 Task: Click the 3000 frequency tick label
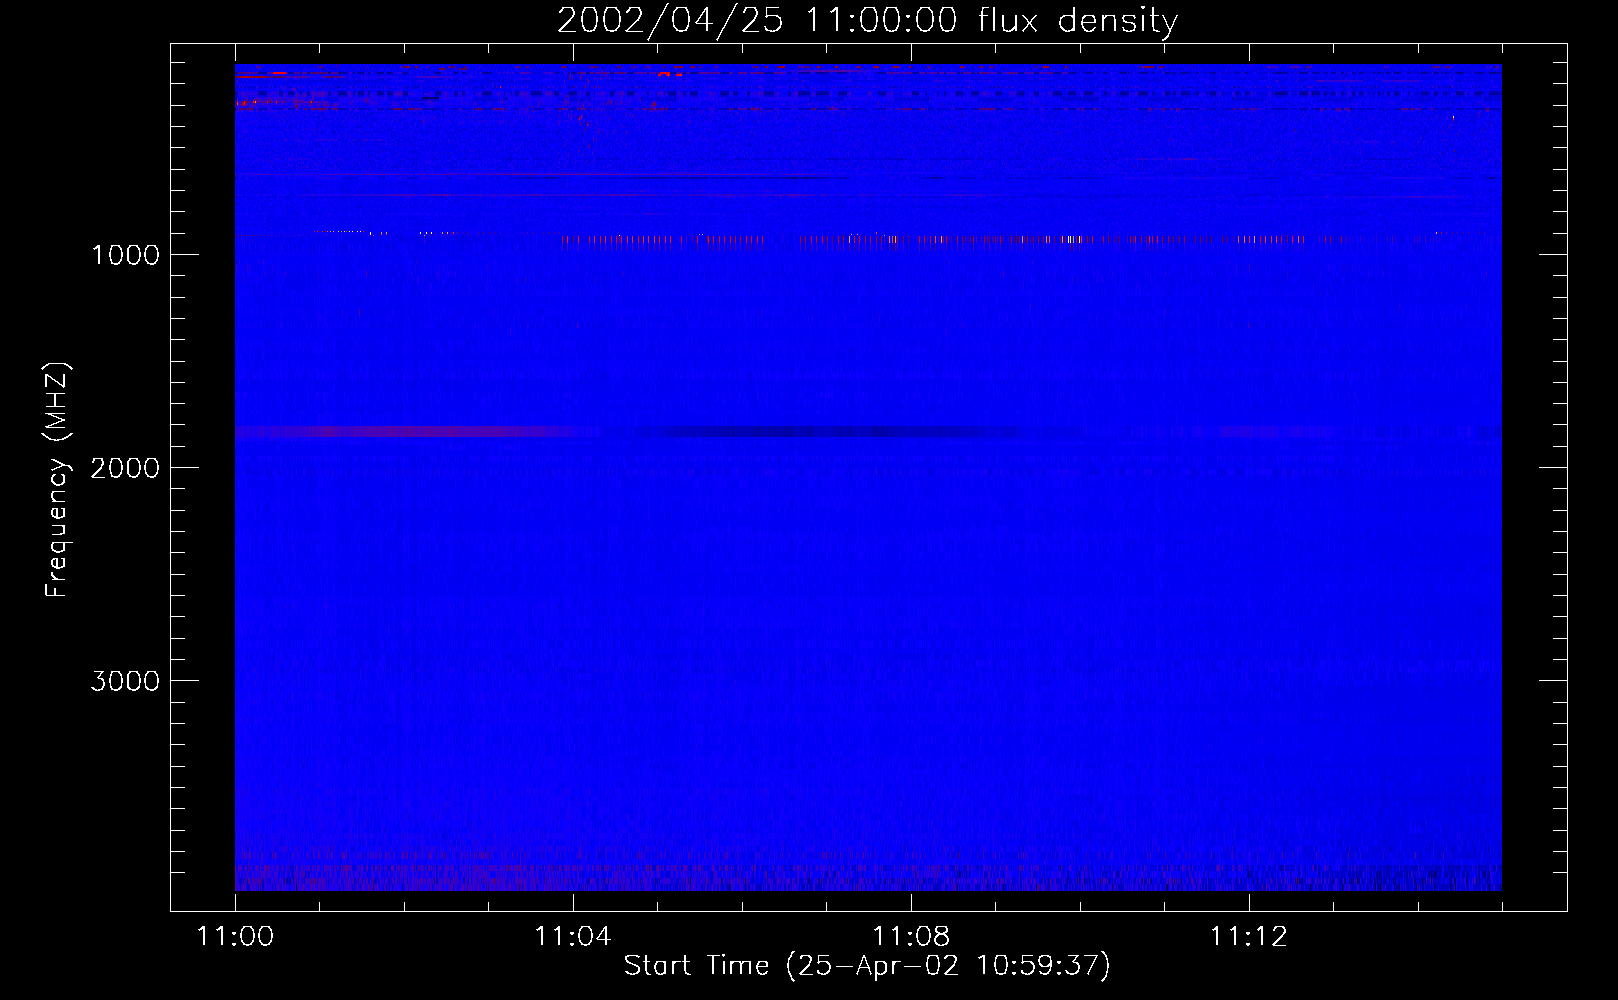click(125, 681)
